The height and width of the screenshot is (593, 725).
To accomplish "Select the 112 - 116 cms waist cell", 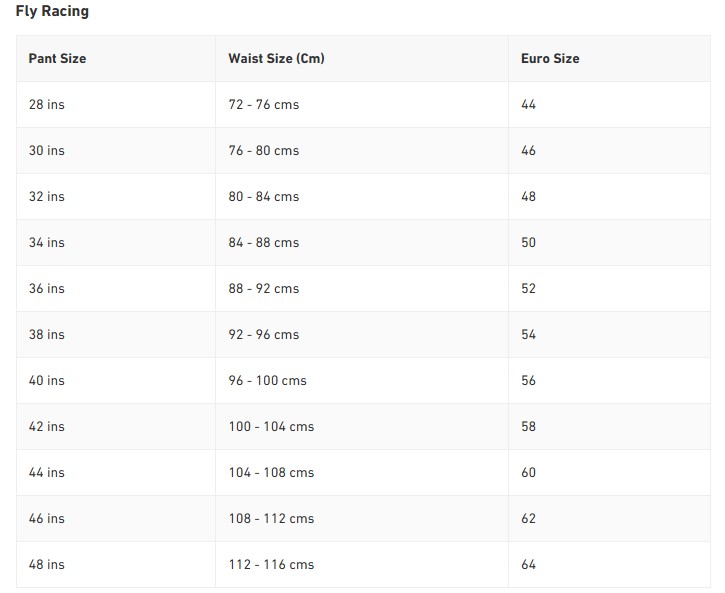I will 271,565.
